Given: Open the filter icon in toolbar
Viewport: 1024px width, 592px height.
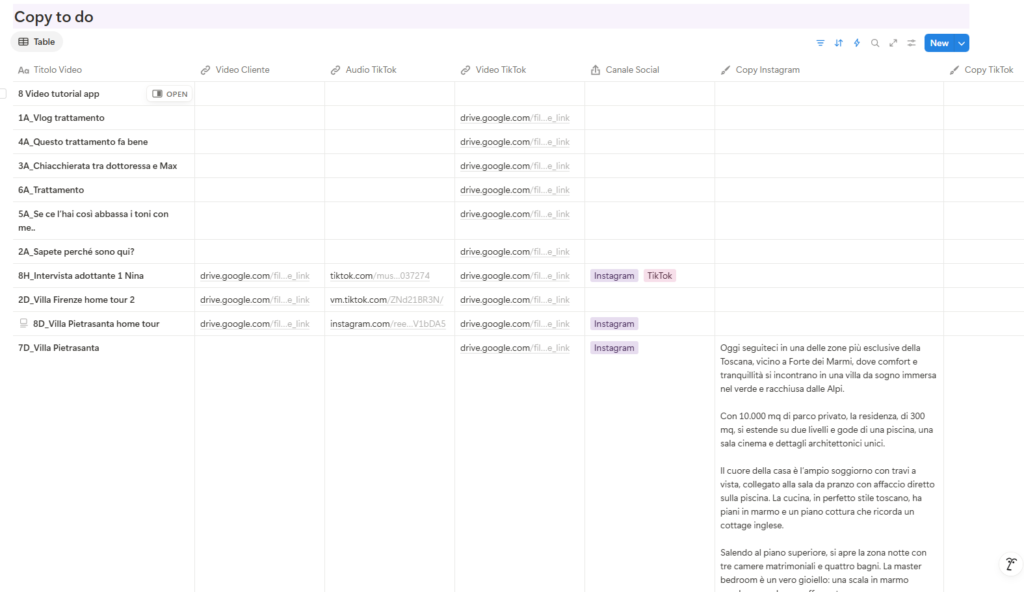Looking at the screenshot, I should click(x=820, y=43).
